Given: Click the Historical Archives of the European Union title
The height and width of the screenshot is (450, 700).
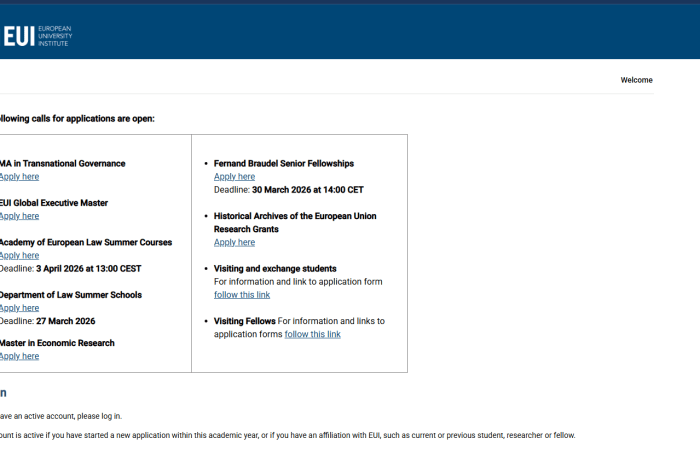Looking at the screenshot, I should (x=295, y=216).
